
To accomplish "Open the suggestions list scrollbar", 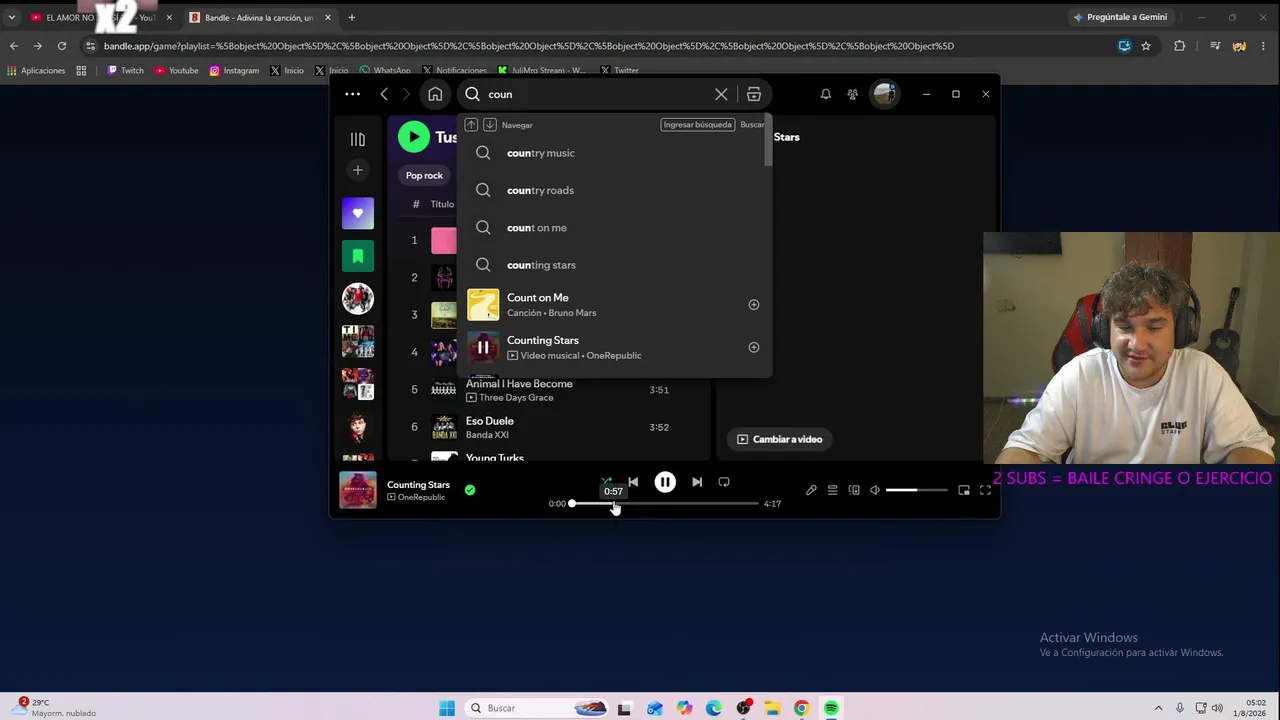I will click(x=768, y=140).
